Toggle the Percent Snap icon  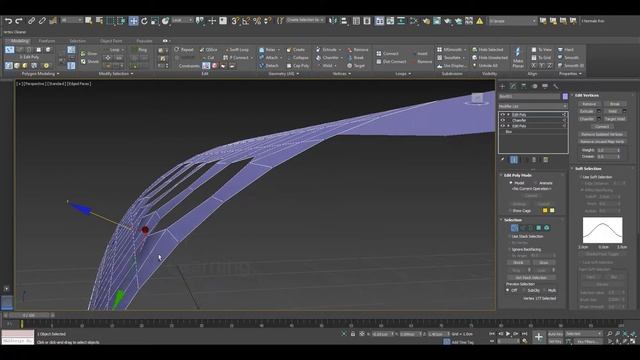click(257, 21)
